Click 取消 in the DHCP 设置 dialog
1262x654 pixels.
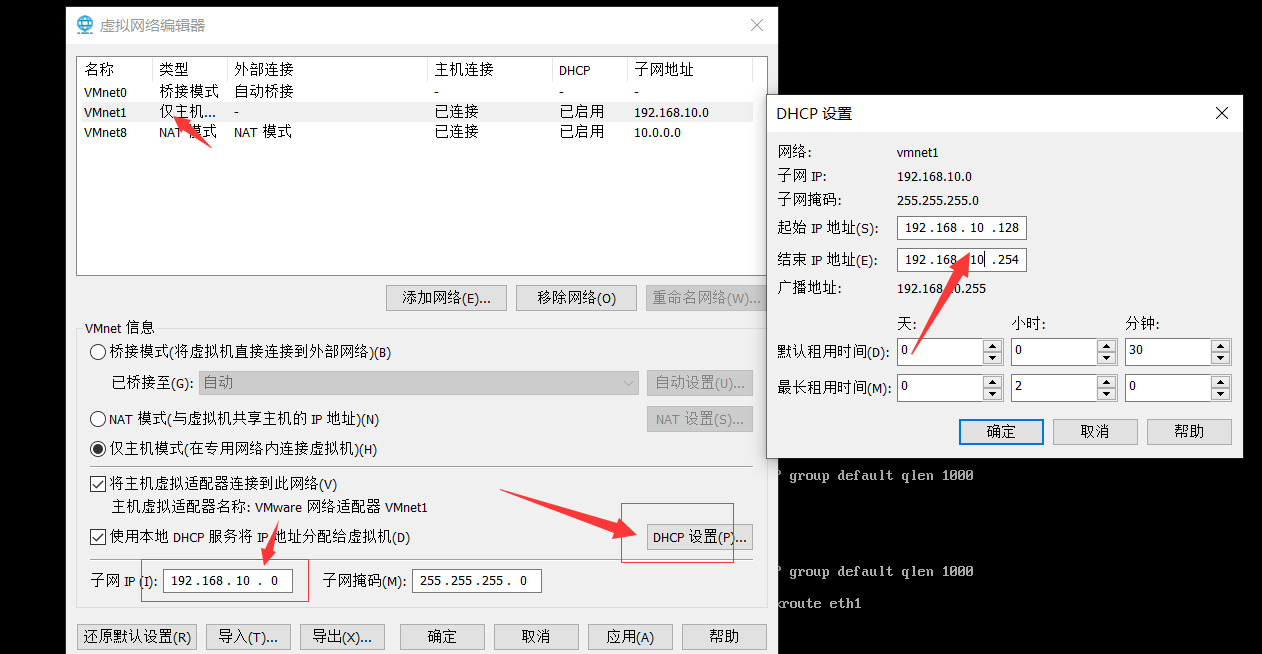point(1095,432)
